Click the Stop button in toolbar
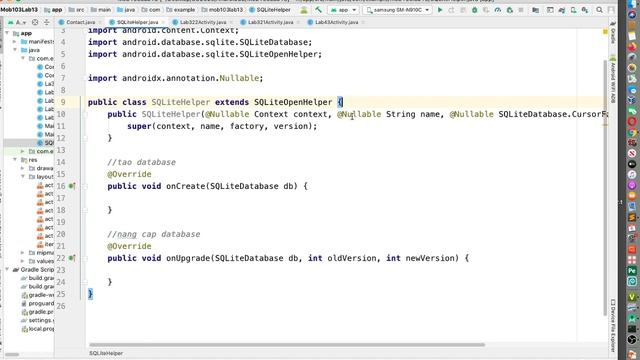This screenshot has width=640, height=360. coord(521,10)
